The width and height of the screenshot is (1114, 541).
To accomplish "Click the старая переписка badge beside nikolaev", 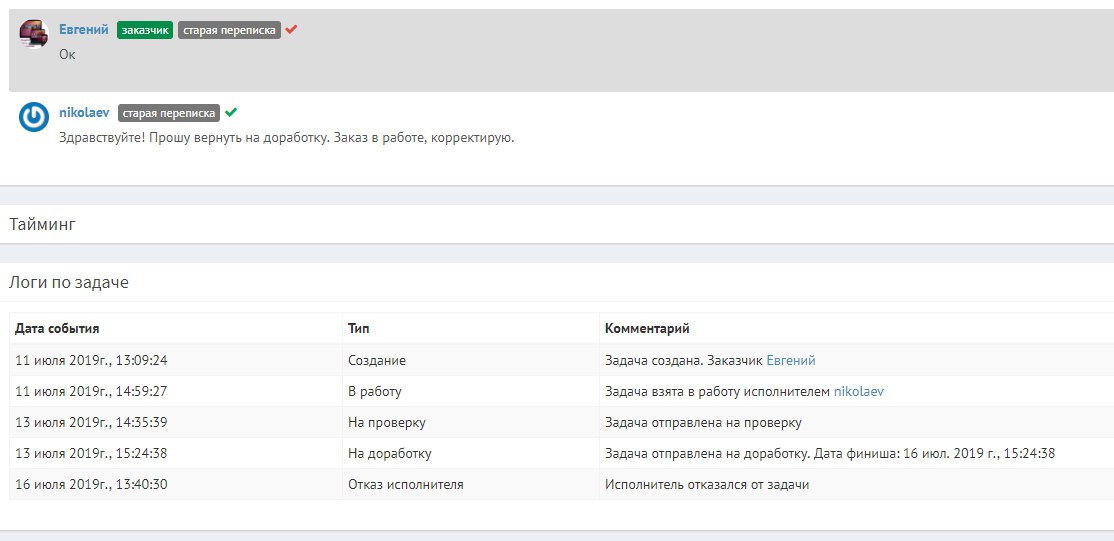I will [x=169, y=113].
